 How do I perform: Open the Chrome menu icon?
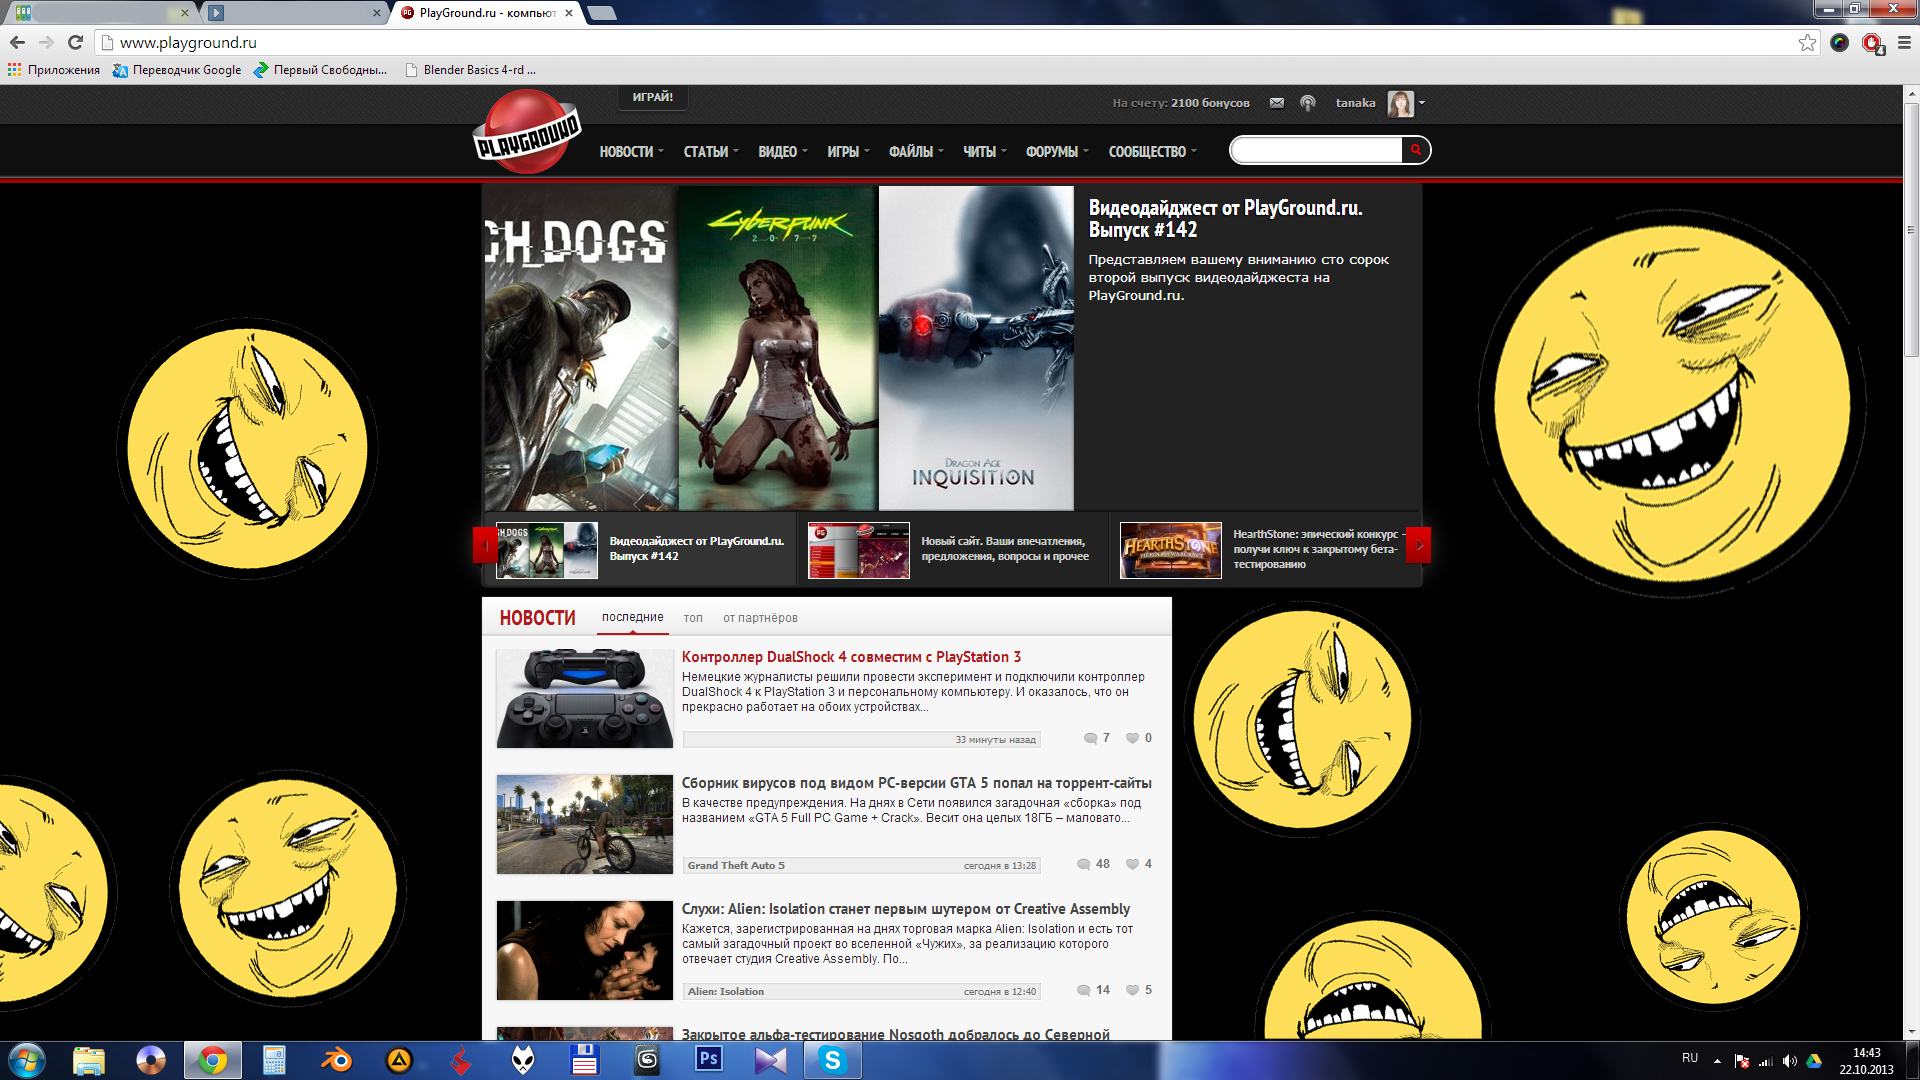point(1904,42)
